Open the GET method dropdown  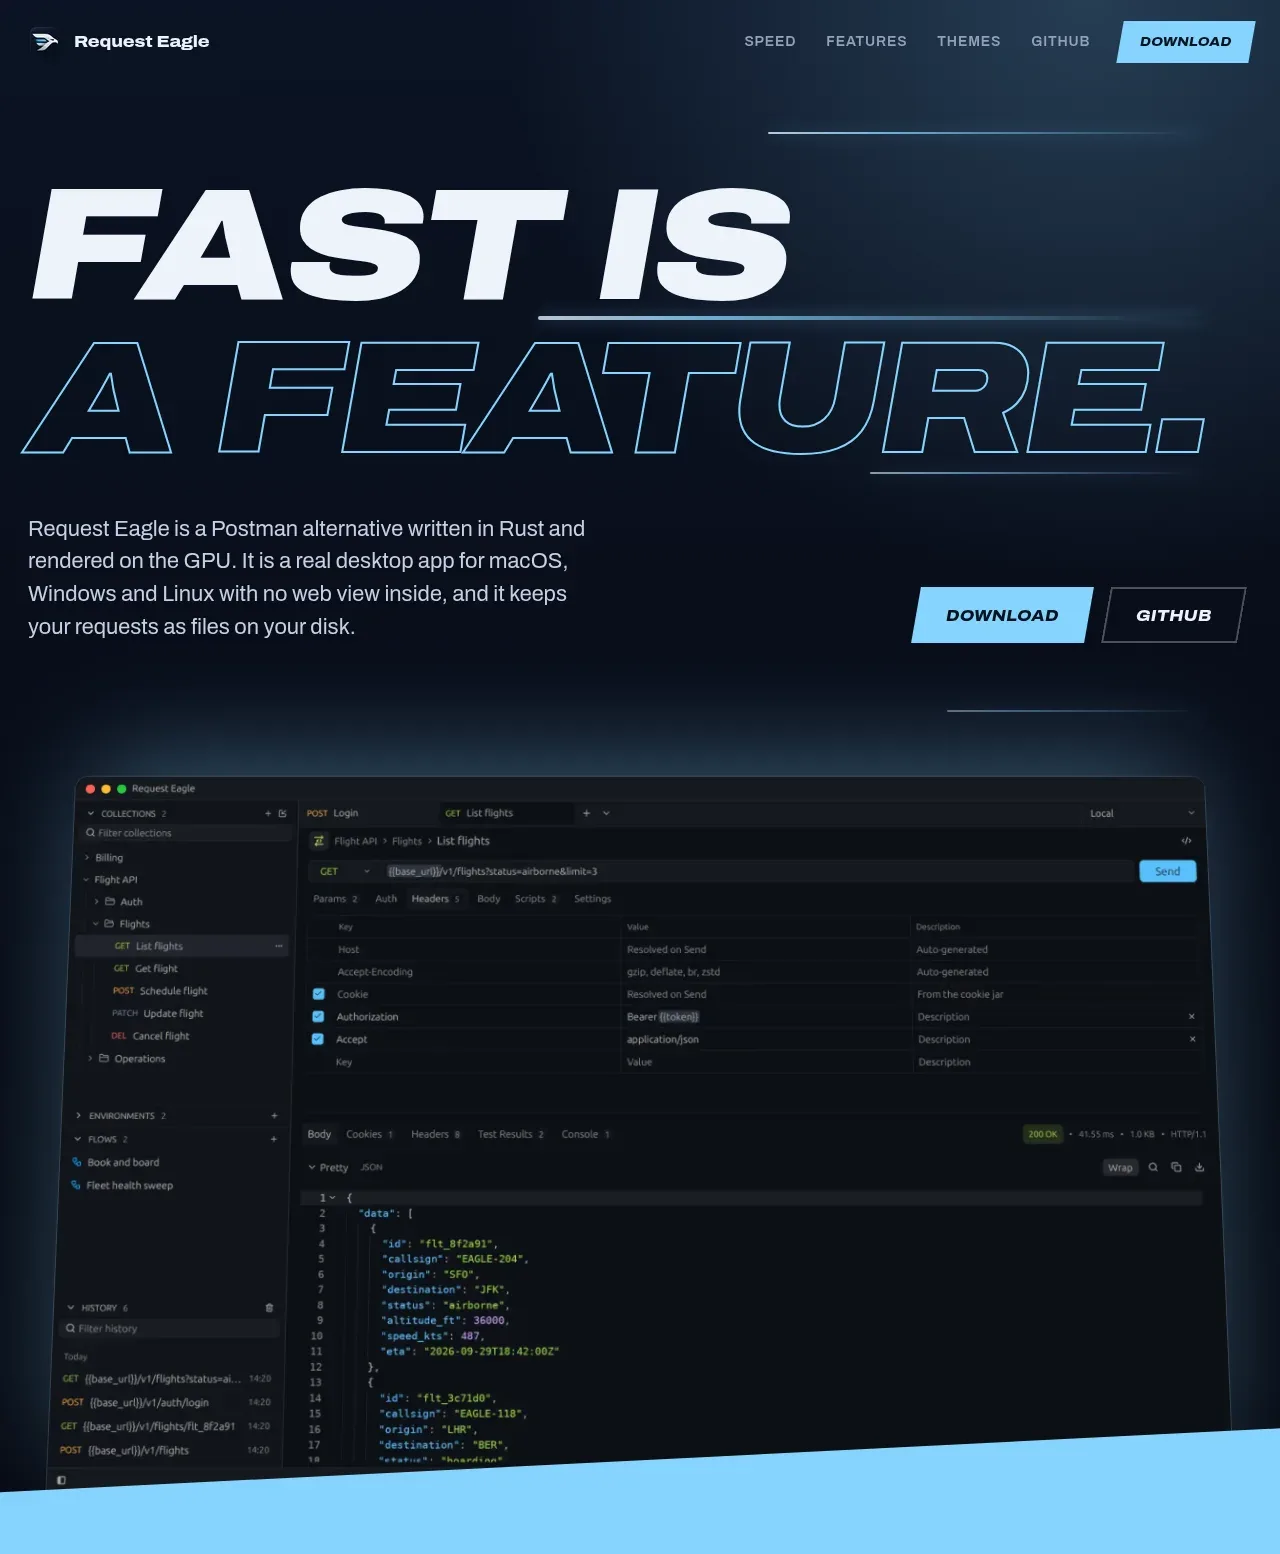coord(344,871)
